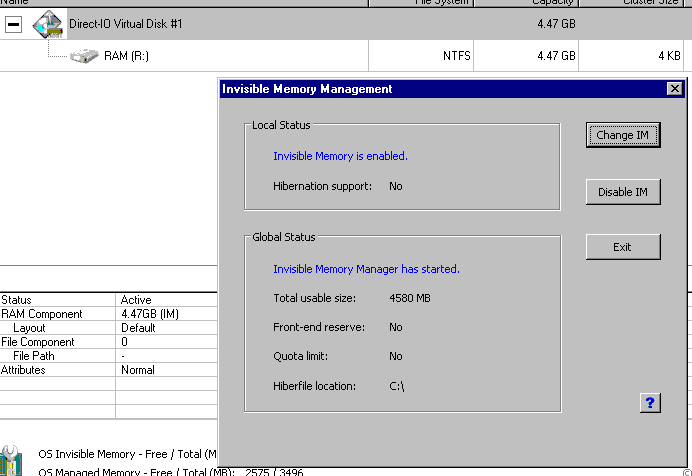Click the Attributes property label

point(23,370)
